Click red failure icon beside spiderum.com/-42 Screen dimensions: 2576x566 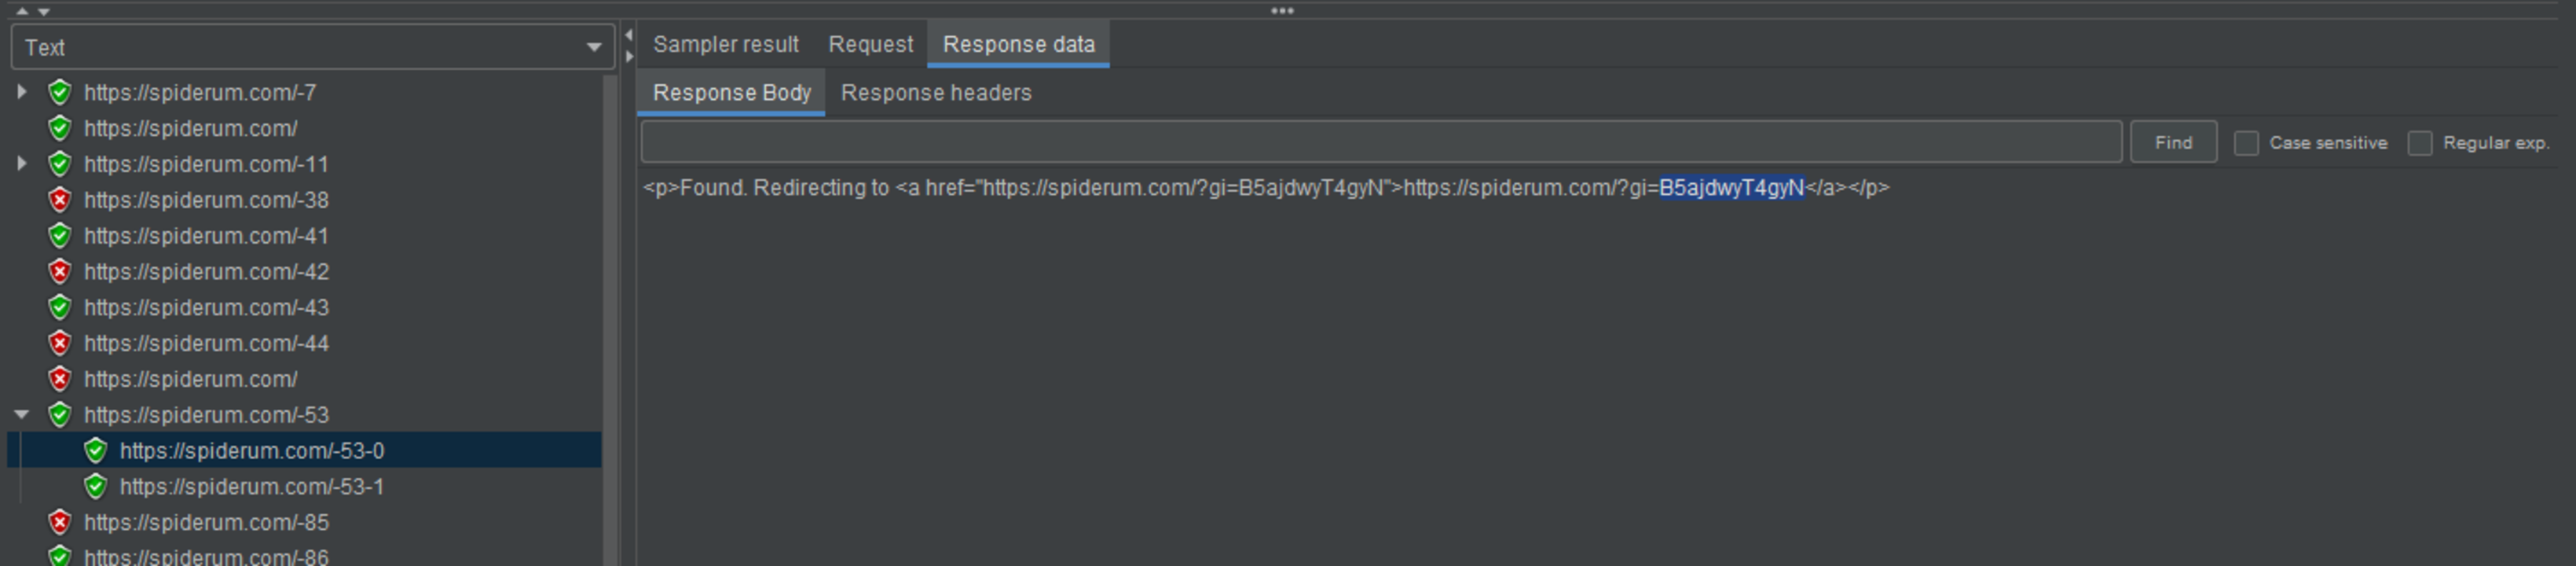coord(60,271)
